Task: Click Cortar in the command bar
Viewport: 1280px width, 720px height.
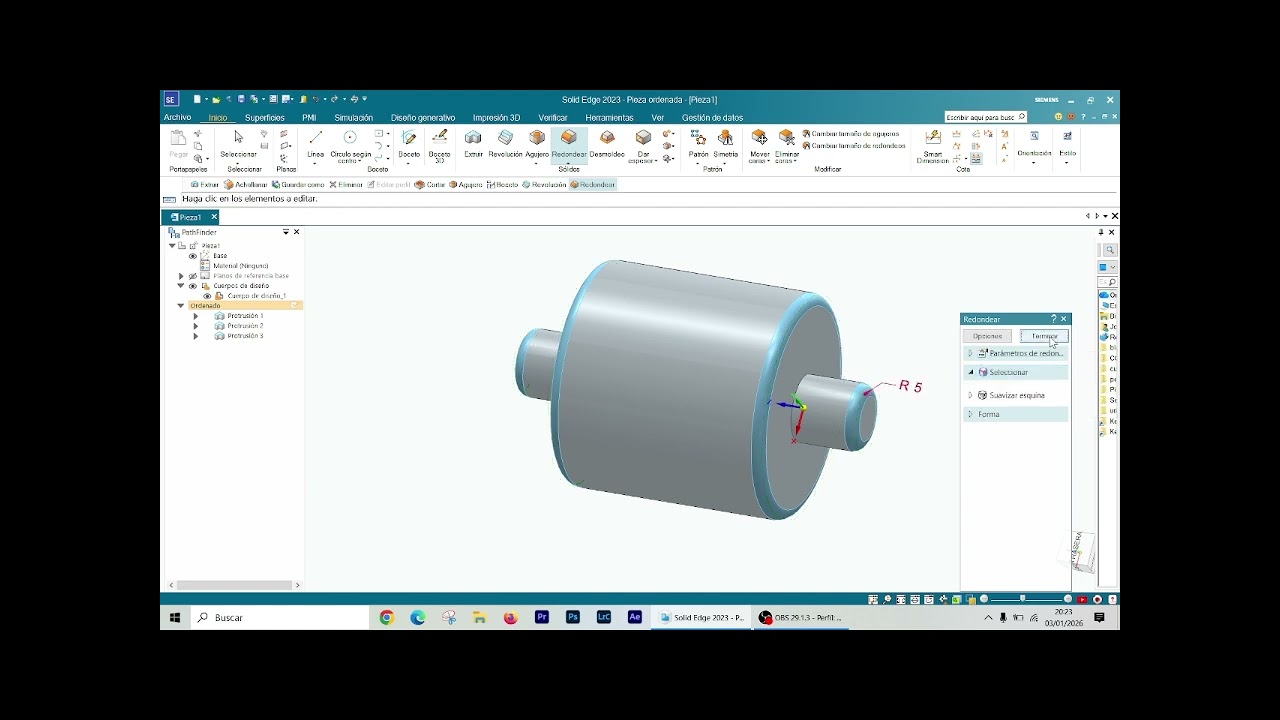Action: click(430, 185)
